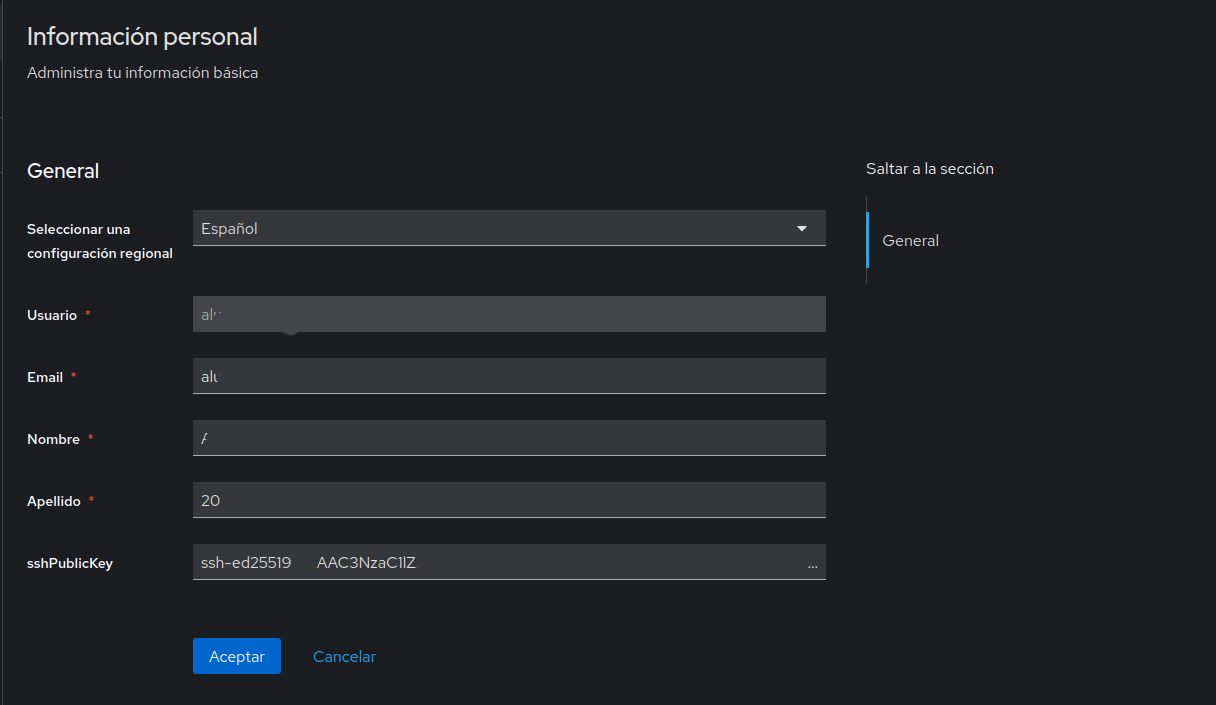Click the caret arrow in the locale selector
Screen dimensions: 1216x705
tap(801, 228)
